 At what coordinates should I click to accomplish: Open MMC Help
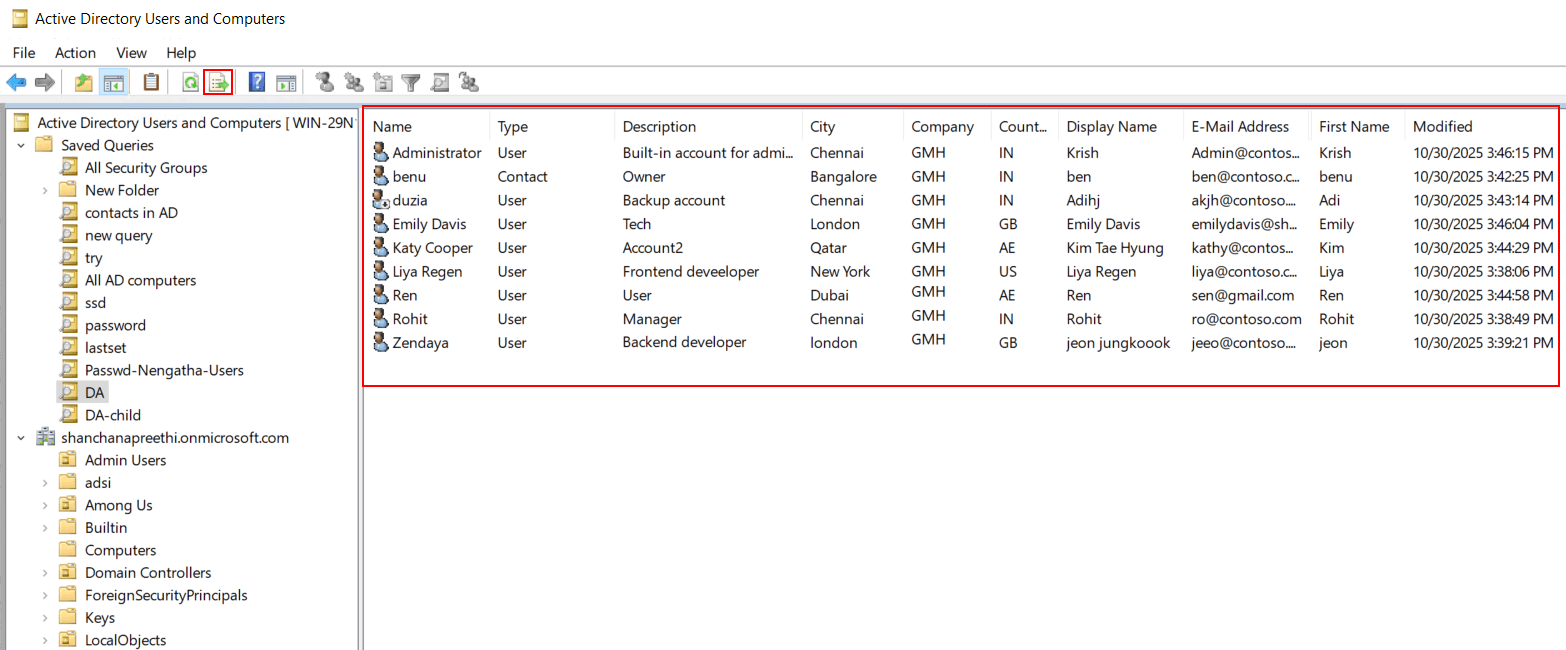pyautogui.click(x=256, y=82)
